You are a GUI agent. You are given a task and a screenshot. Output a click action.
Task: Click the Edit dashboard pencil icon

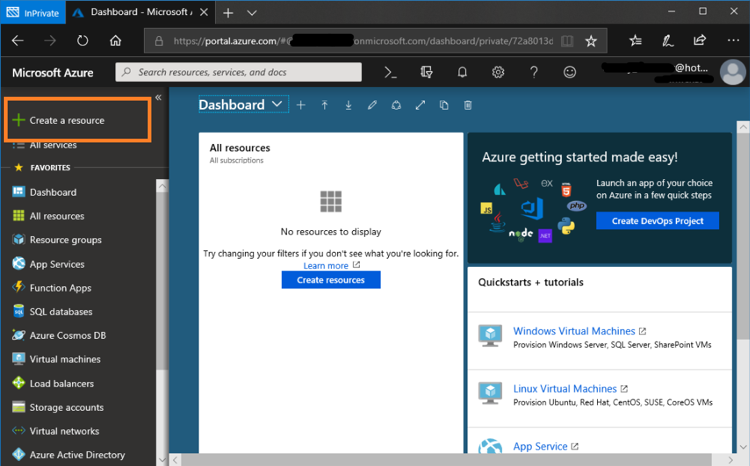[x=372, y=105]
